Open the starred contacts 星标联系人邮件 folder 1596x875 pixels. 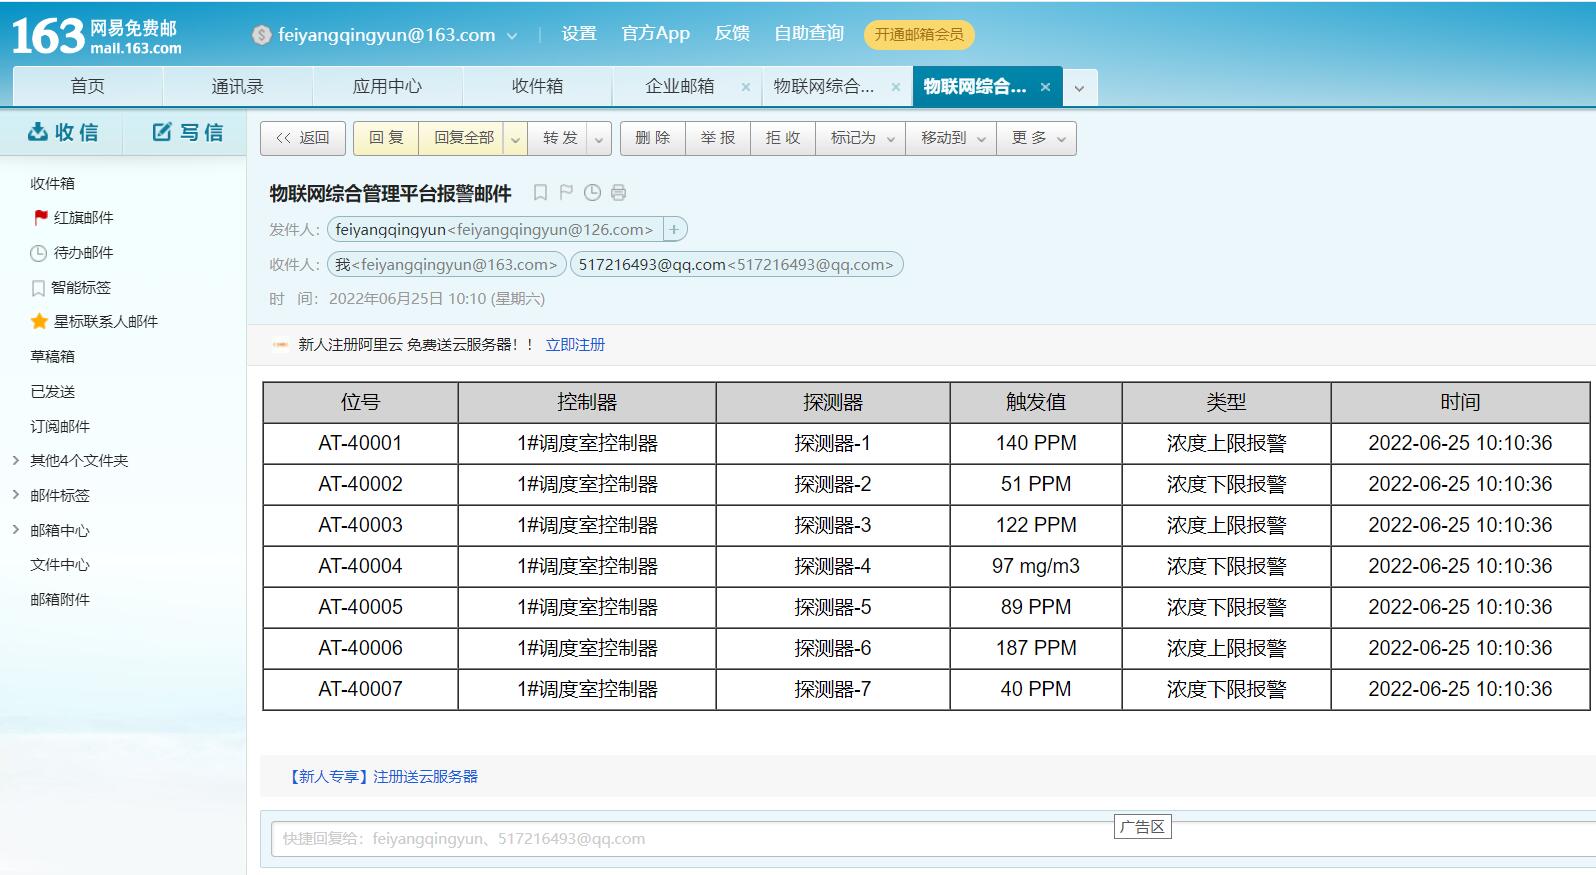pyautogui.click(x=105, y=322)
